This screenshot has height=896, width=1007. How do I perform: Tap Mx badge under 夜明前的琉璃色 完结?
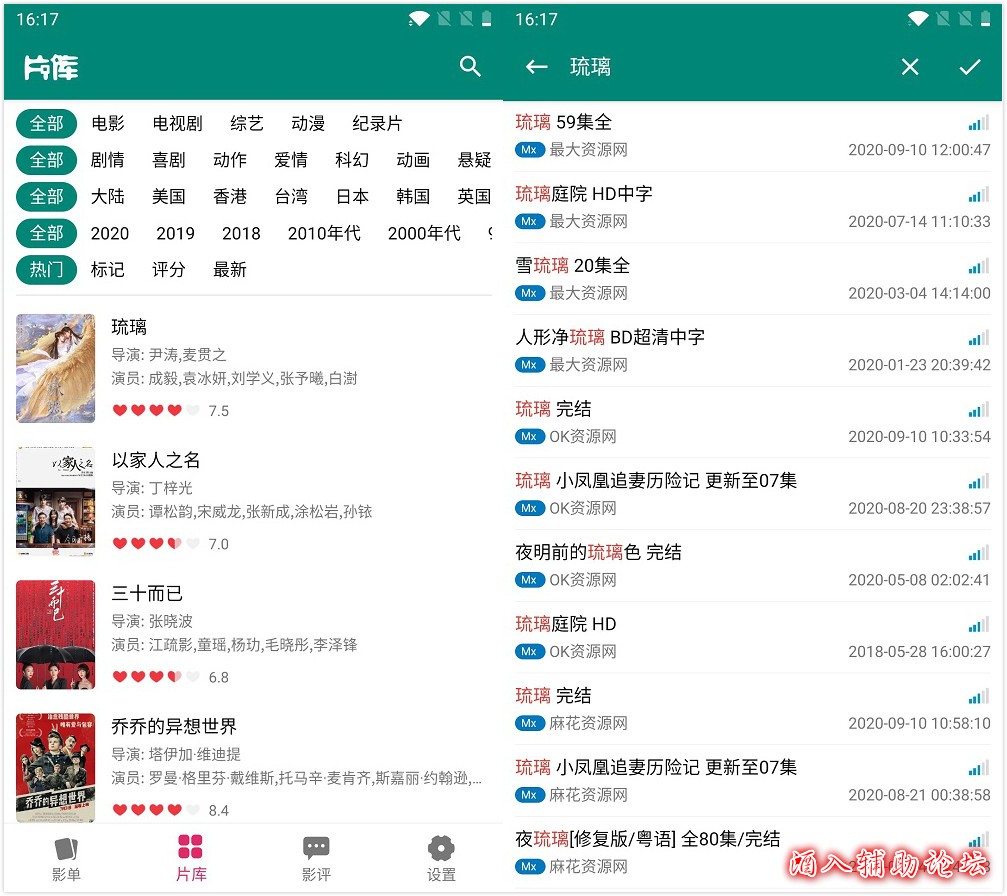(529, 580)
